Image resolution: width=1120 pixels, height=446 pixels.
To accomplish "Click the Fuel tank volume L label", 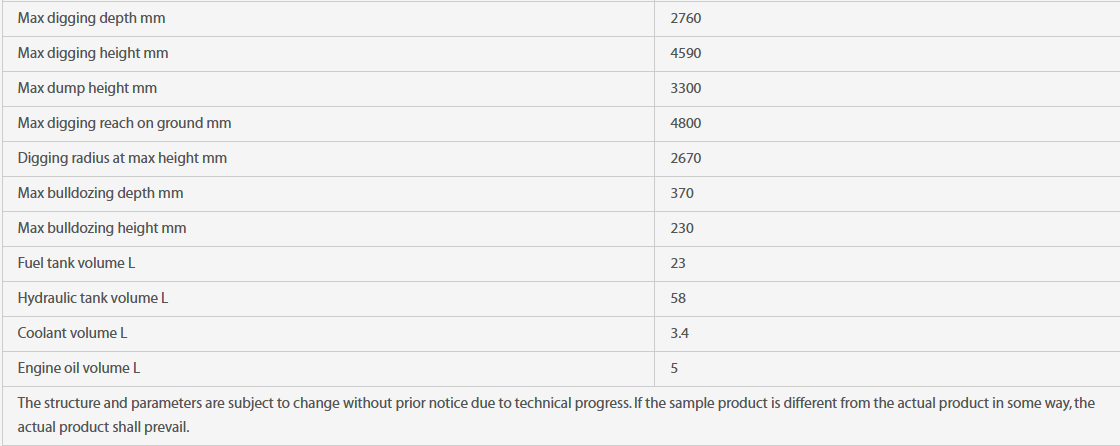I will [76, 263].
